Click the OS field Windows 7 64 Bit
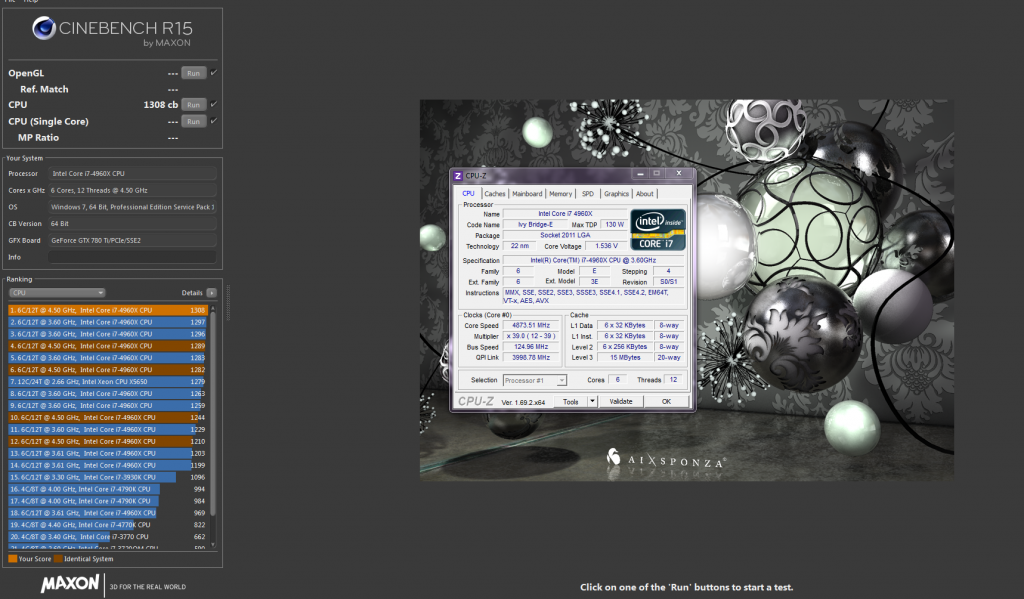Viewport: 1024px width, 599px height. point(133,207)
